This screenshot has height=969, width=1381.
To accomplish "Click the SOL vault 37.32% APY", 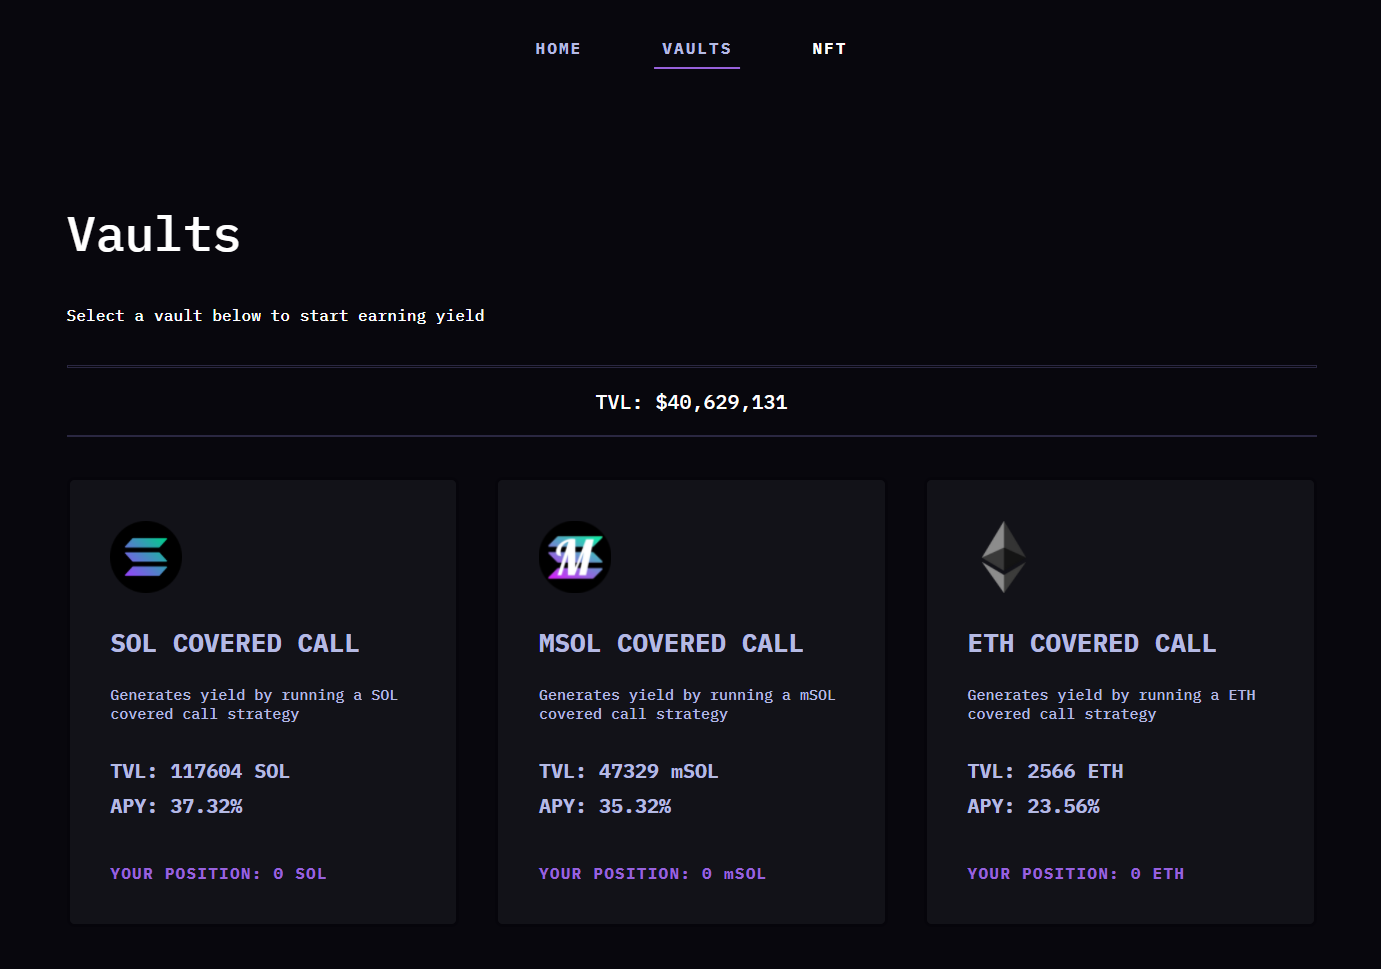I will (x=206, y=807).
